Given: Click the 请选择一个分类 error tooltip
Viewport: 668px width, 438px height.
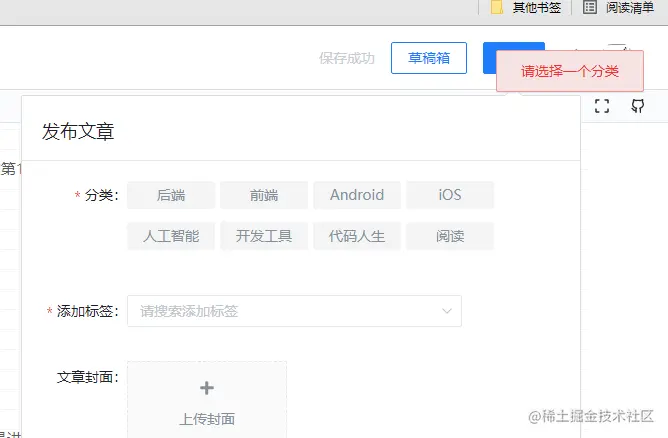Looking at the screenshot, I should click(570, 71).
